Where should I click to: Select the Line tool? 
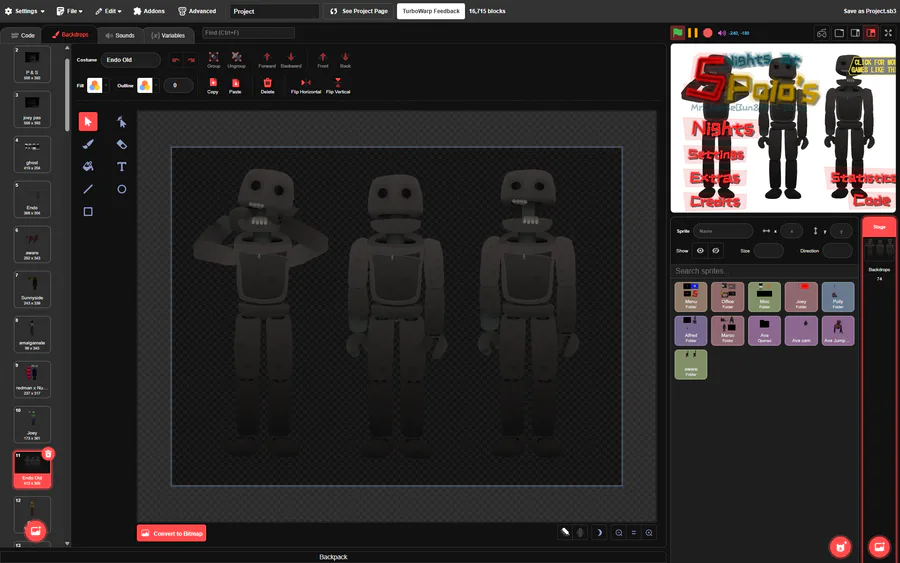[x=88, y=189]
